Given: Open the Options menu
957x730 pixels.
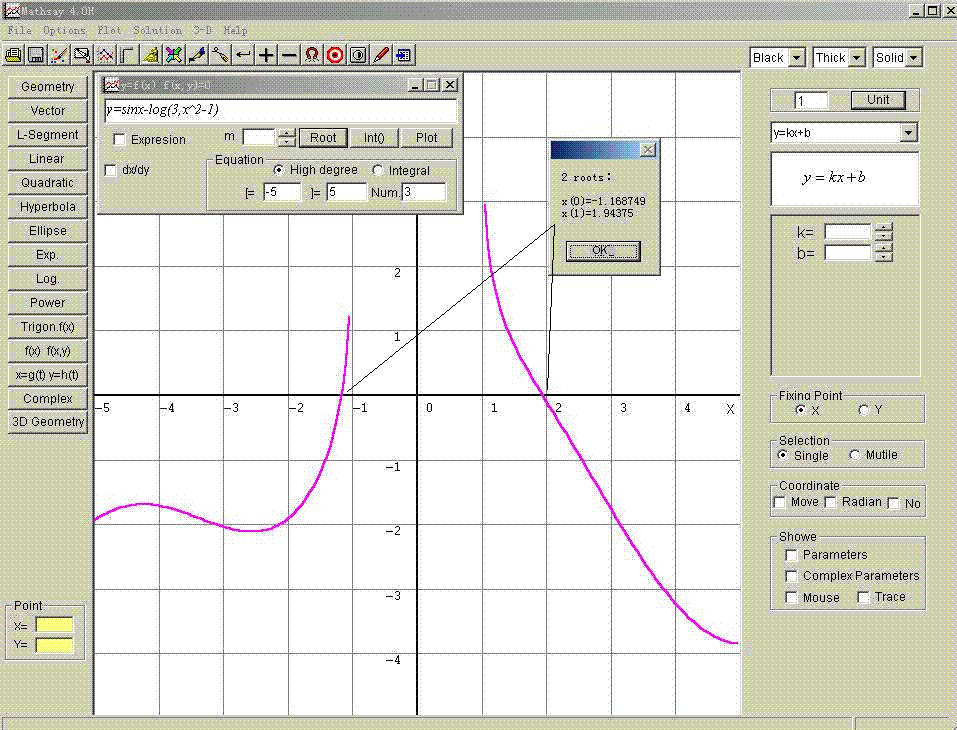Looking at the screenshot, I should 64,30.
